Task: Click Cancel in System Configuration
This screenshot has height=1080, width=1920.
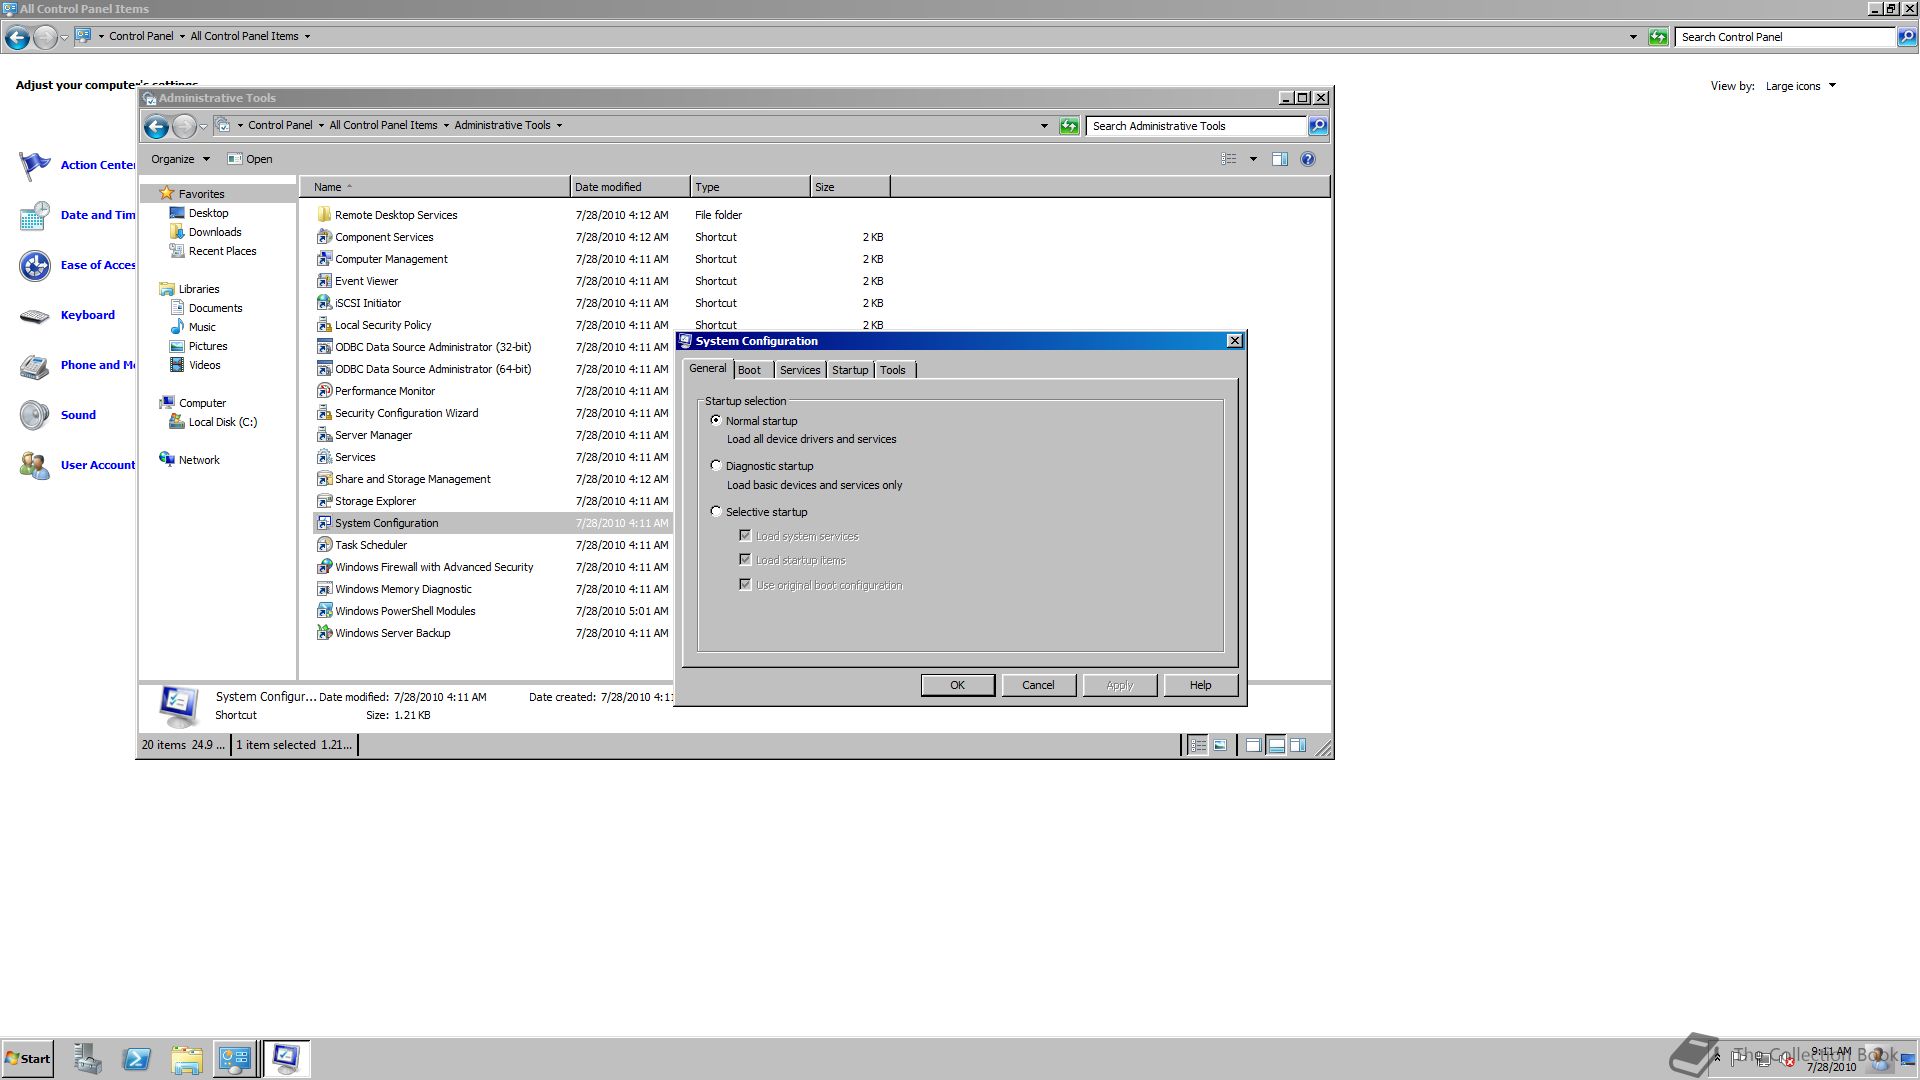Action: click(x=1038, y=686)
